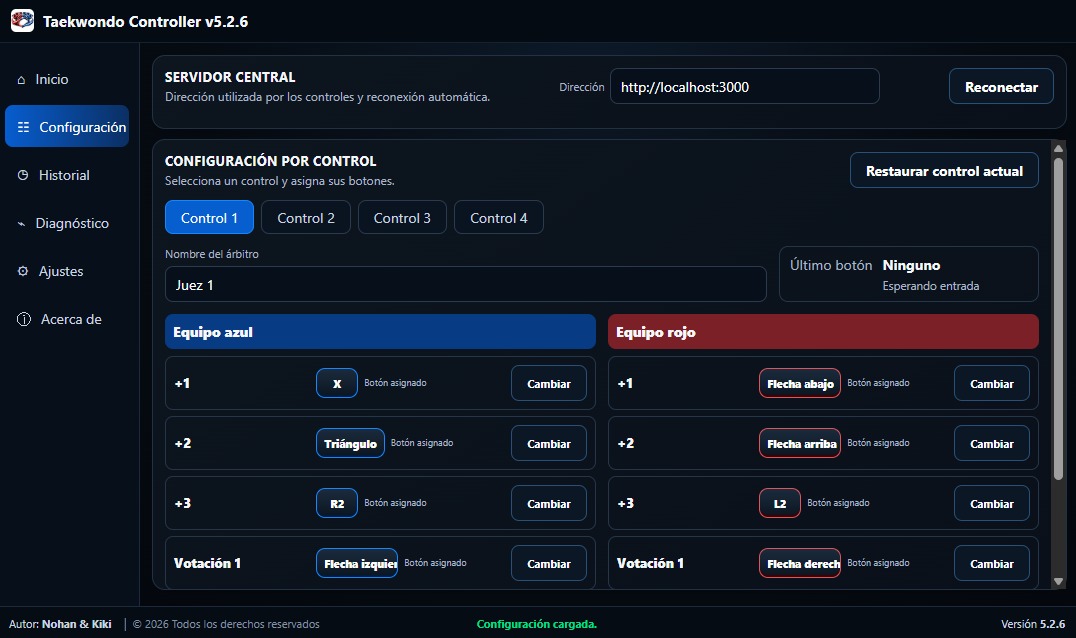Go to Diagnóstico page
The height and width of the screenshot is (638, 1076).
[67, 223]
